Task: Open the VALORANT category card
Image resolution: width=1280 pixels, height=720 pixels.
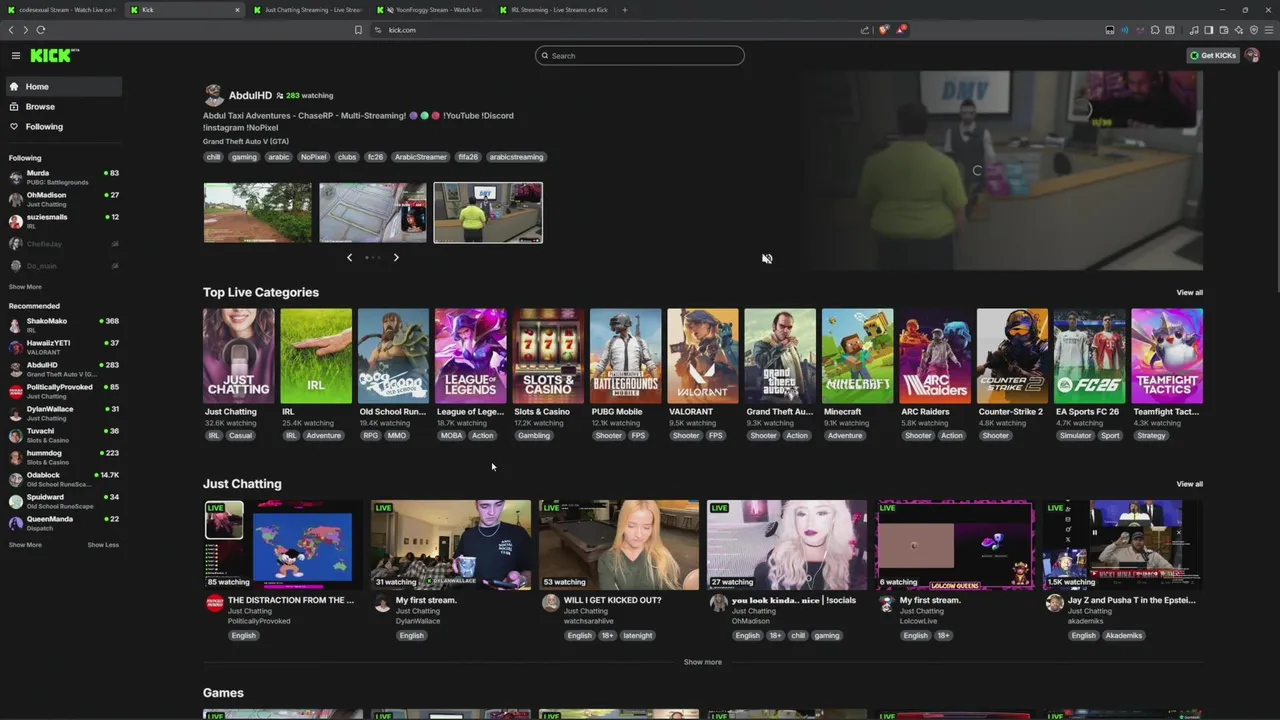Action: pos(703,356)
